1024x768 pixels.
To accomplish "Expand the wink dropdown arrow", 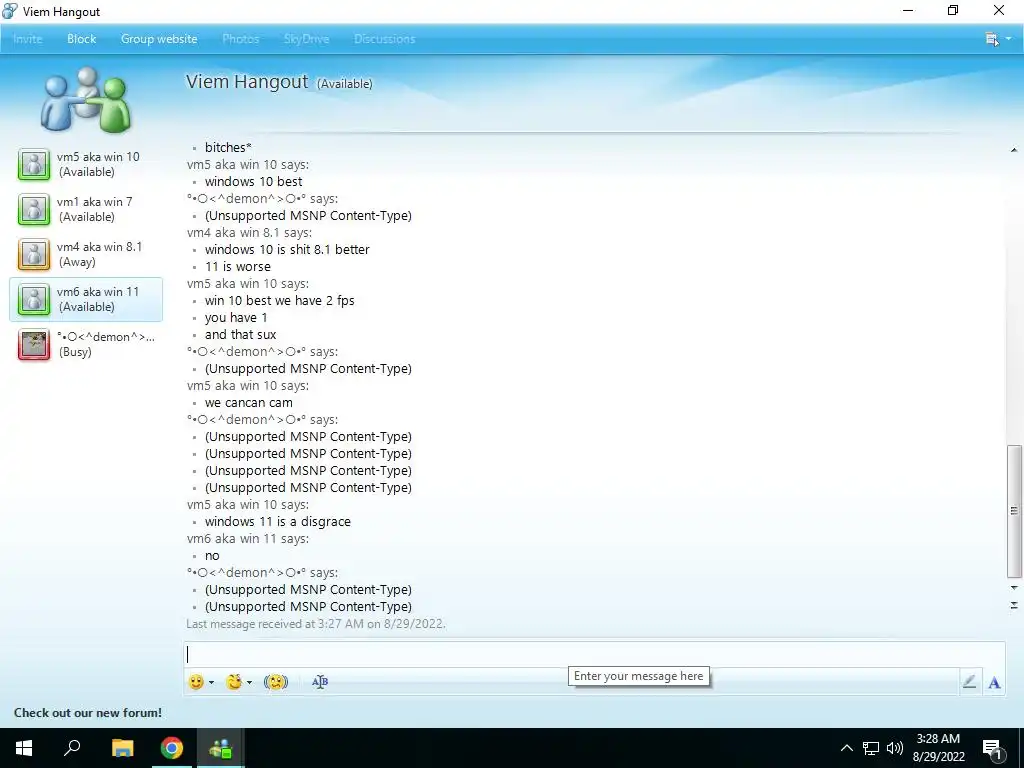I will (249, 682).
